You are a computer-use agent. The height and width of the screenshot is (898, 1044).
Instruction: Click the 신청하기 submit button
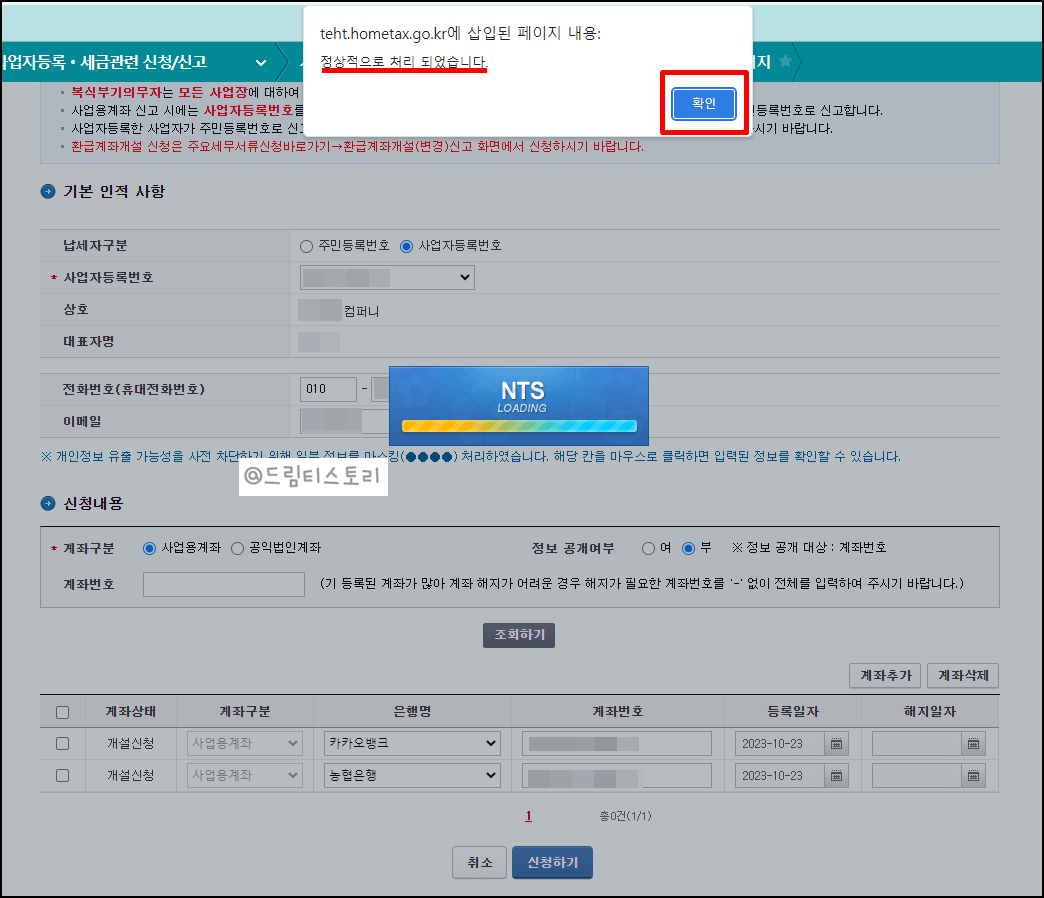click(x=552, y=862)
